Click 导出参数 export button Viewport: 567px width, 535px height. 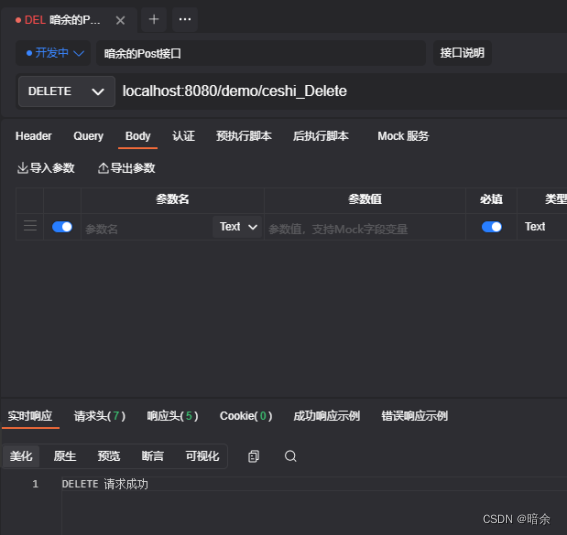click(x=127, y=168)
